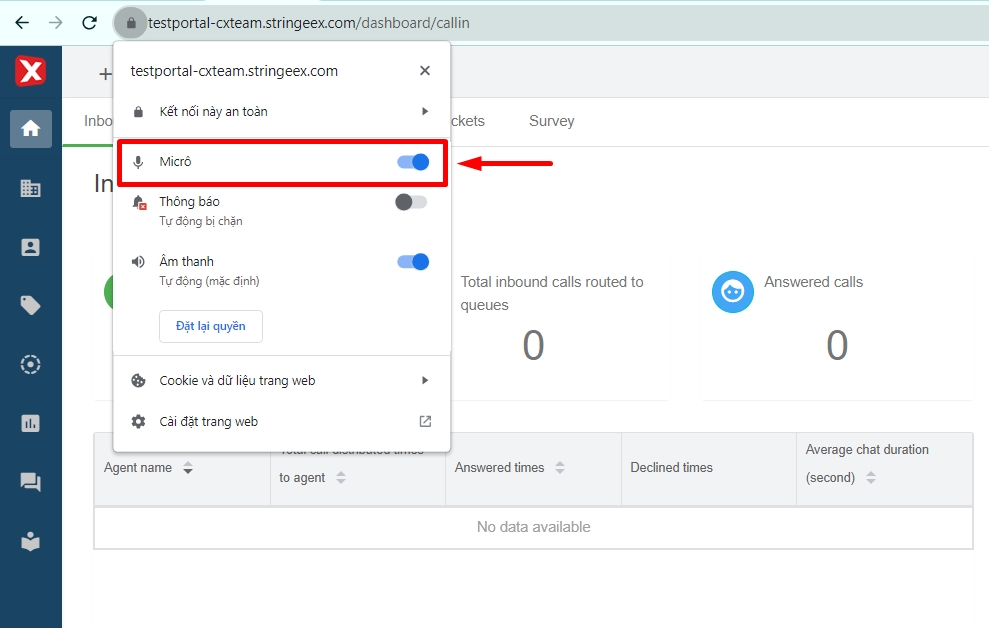
Task: Open the chat bubbles sidebar icon
Action: point(31,482)
